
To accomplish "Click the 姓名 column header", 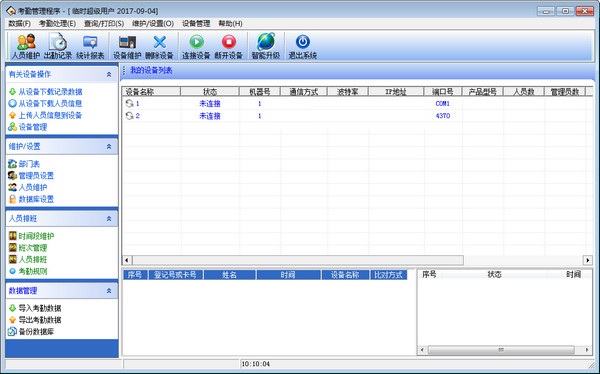I will [229, 275].
